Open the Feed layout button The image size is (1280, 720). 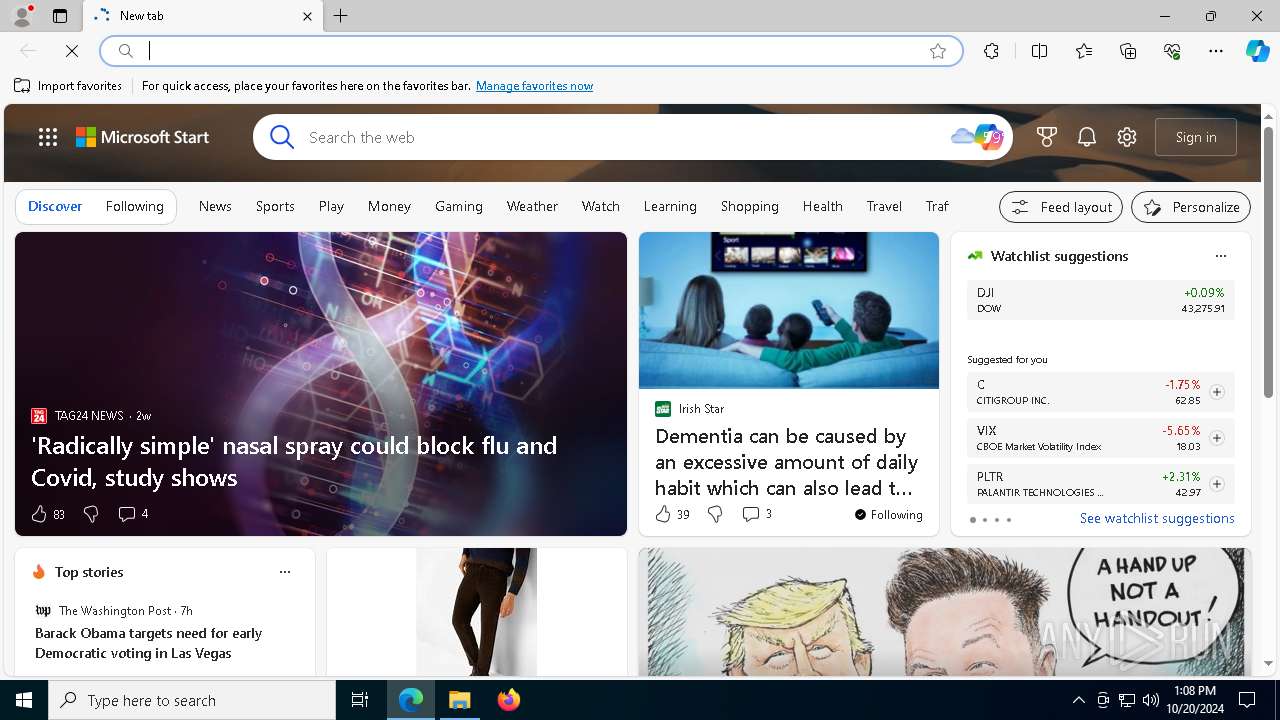(x=1061, y=207)
